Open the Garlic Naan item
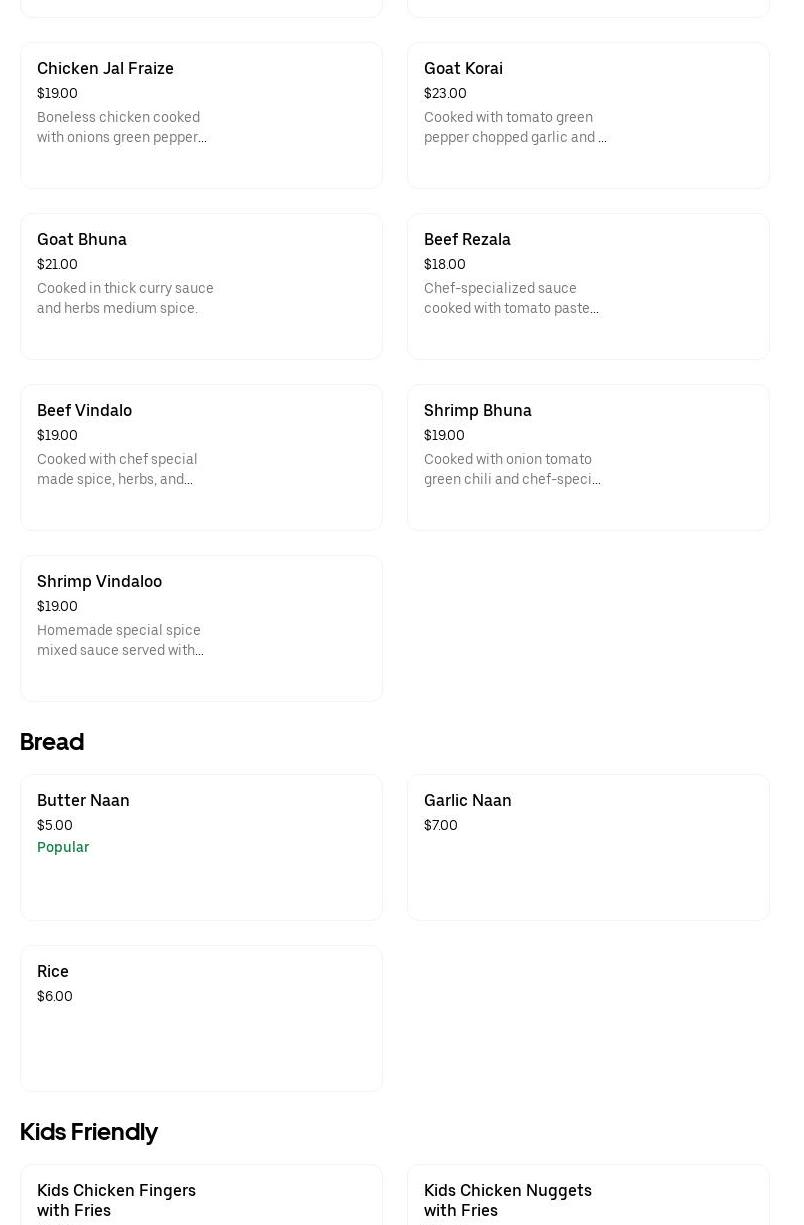This screenshot has width=804, height=1225. pyautogui.click(x=467, y=801)
